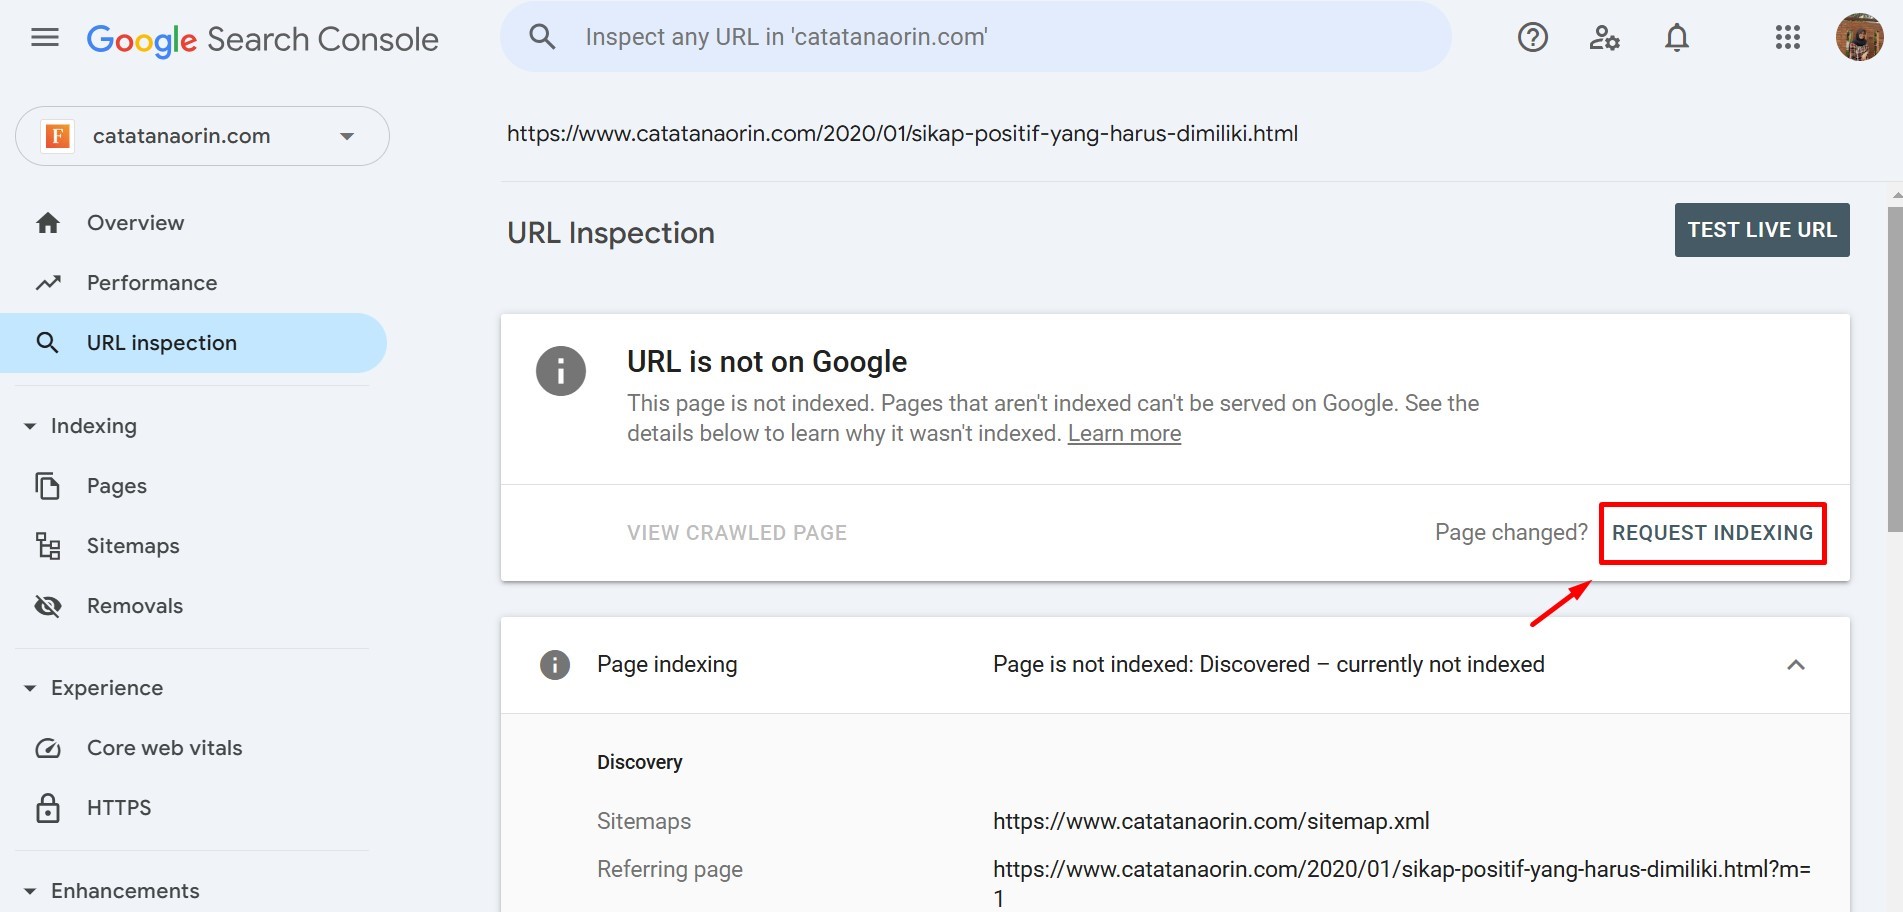Click the 'Referring page' label

pyautogui.click(x=670, y=870)
